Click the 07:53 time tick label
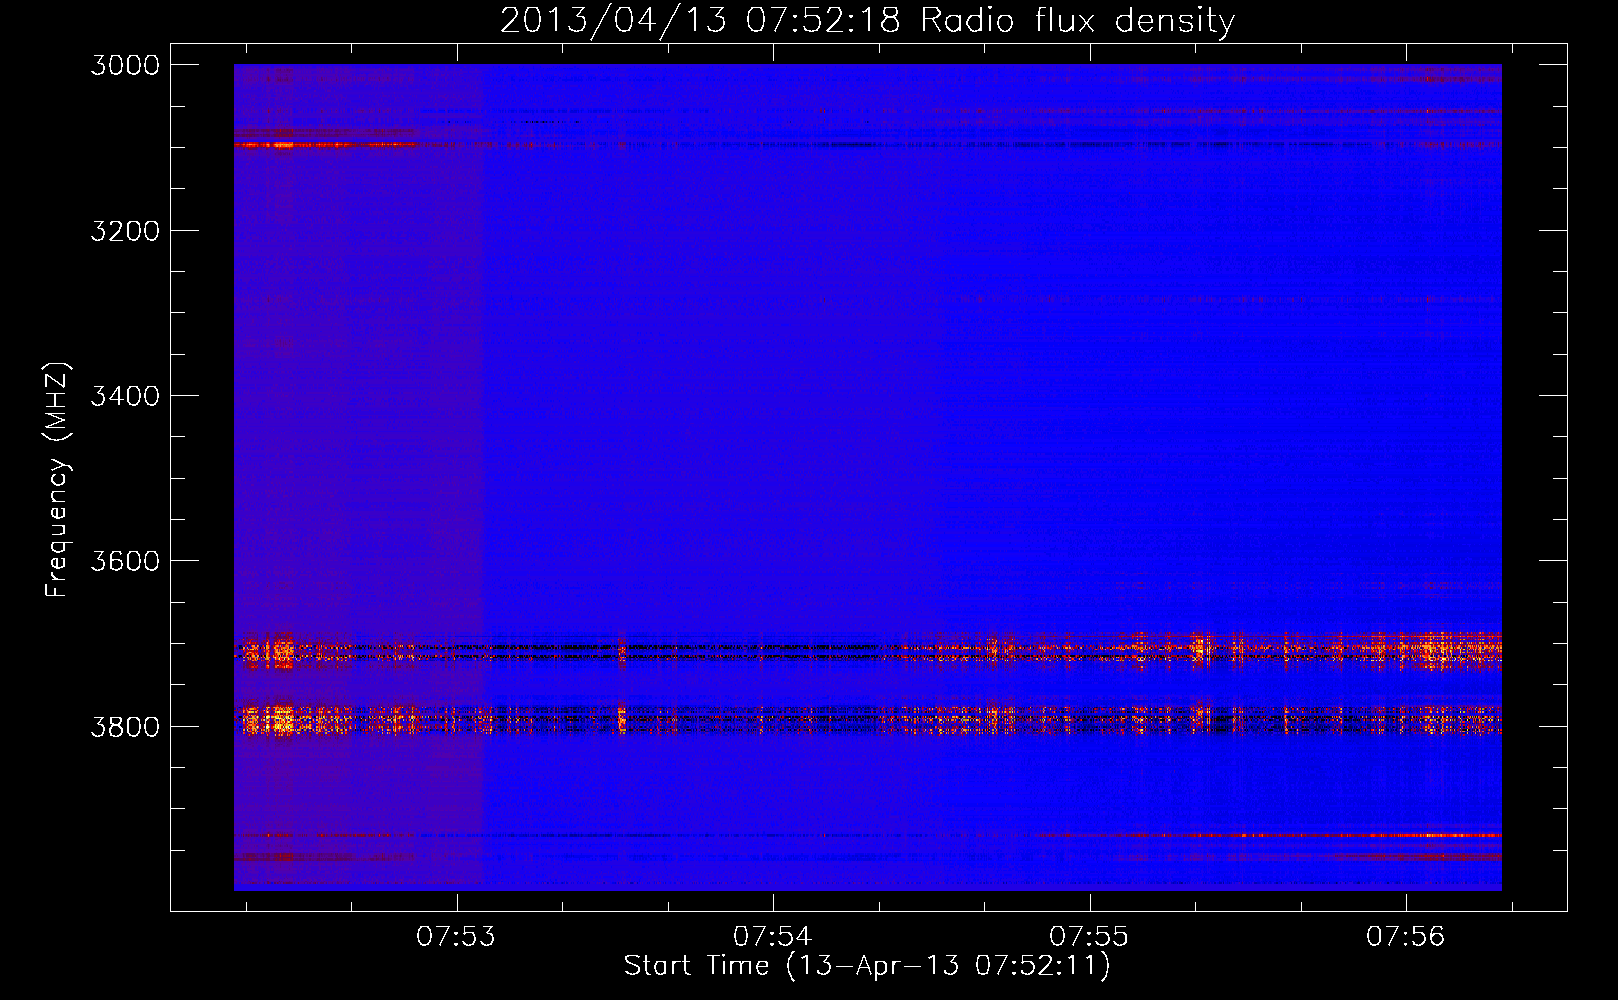The height and width of the screenshot is (1000, 1618). 457,937
